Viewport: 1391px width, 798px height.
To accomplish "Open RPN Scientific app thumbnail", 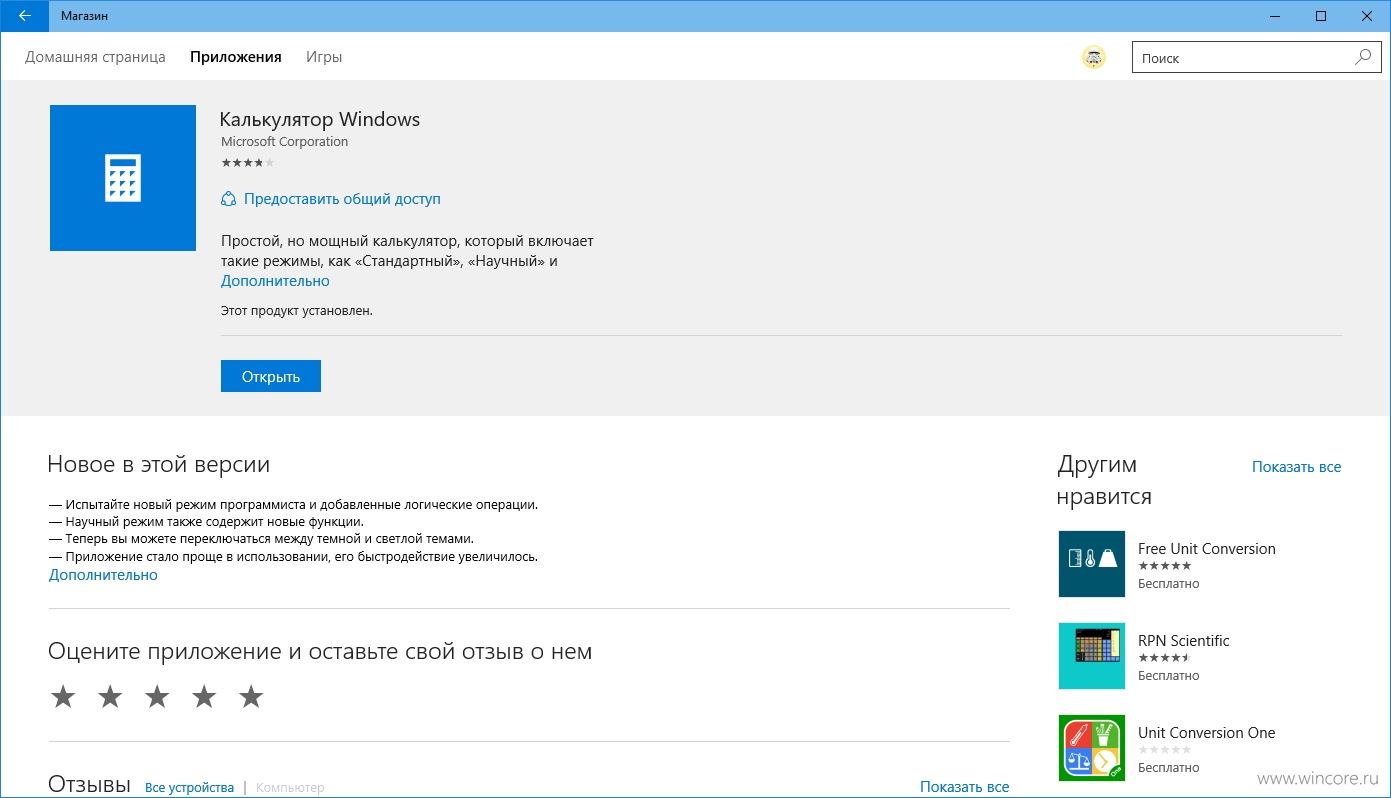I will [x=1092, y=656].
